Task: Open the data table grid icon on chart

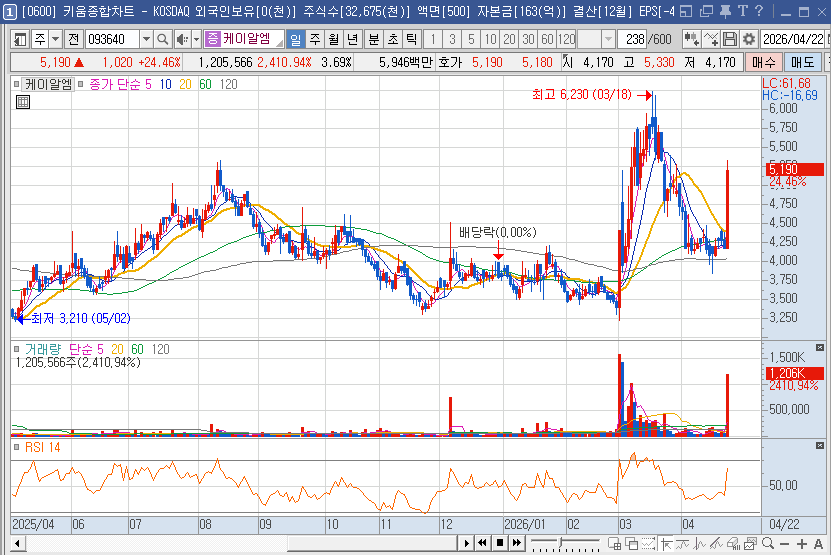Action: [x=23, y=102]
